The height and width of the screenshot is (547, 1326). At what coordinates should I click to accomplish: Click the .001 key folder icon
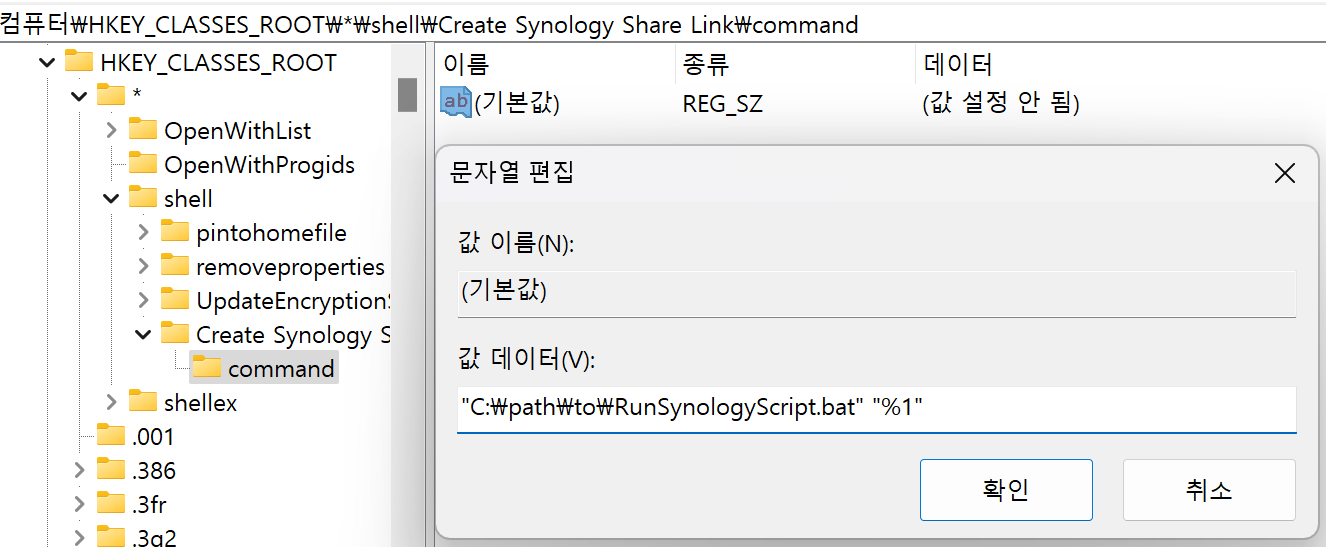coord(111,436)
